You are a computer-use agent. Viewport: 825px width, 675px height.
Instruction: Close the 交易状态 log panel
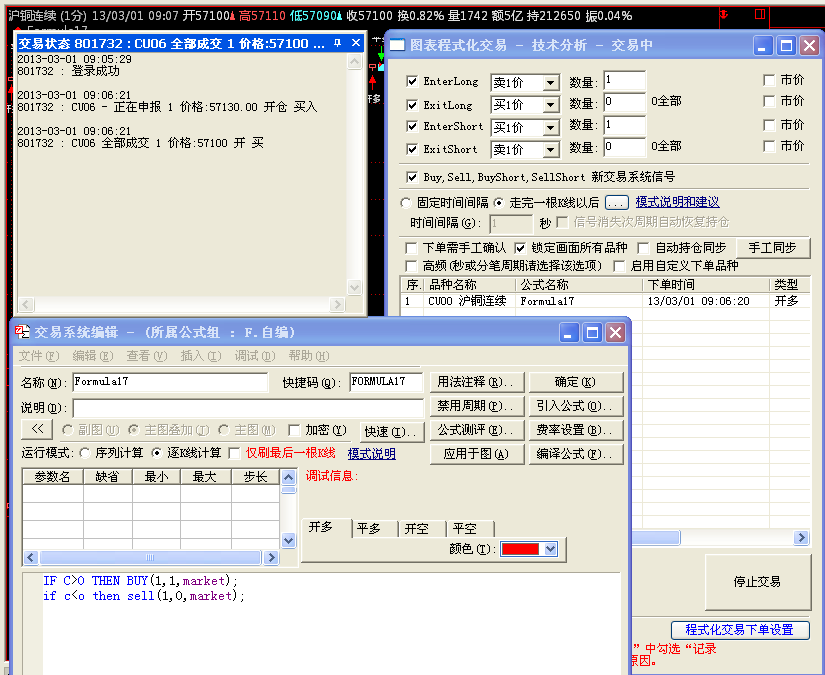(x=353, y=43)
